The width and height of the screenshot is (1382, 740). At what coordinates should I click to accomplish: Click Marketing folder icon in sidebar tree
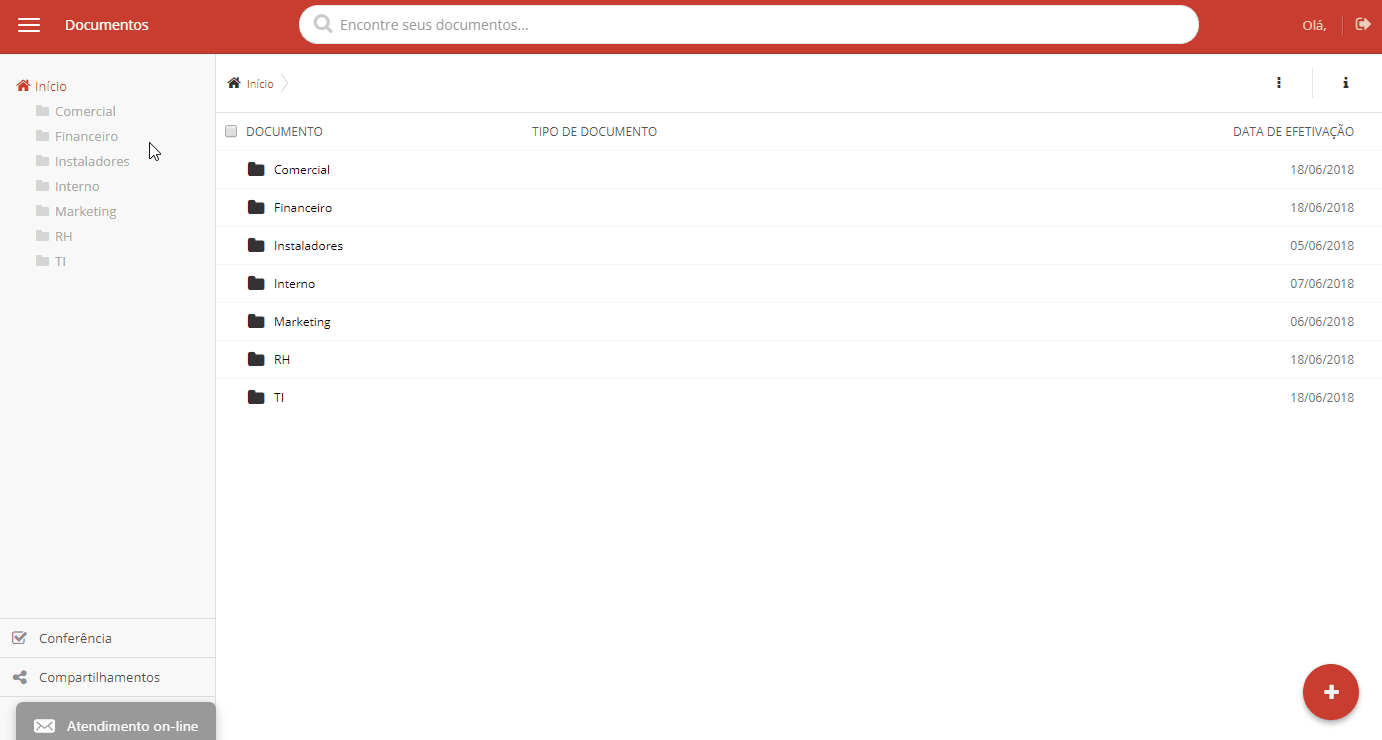click(x=42, y=211)
